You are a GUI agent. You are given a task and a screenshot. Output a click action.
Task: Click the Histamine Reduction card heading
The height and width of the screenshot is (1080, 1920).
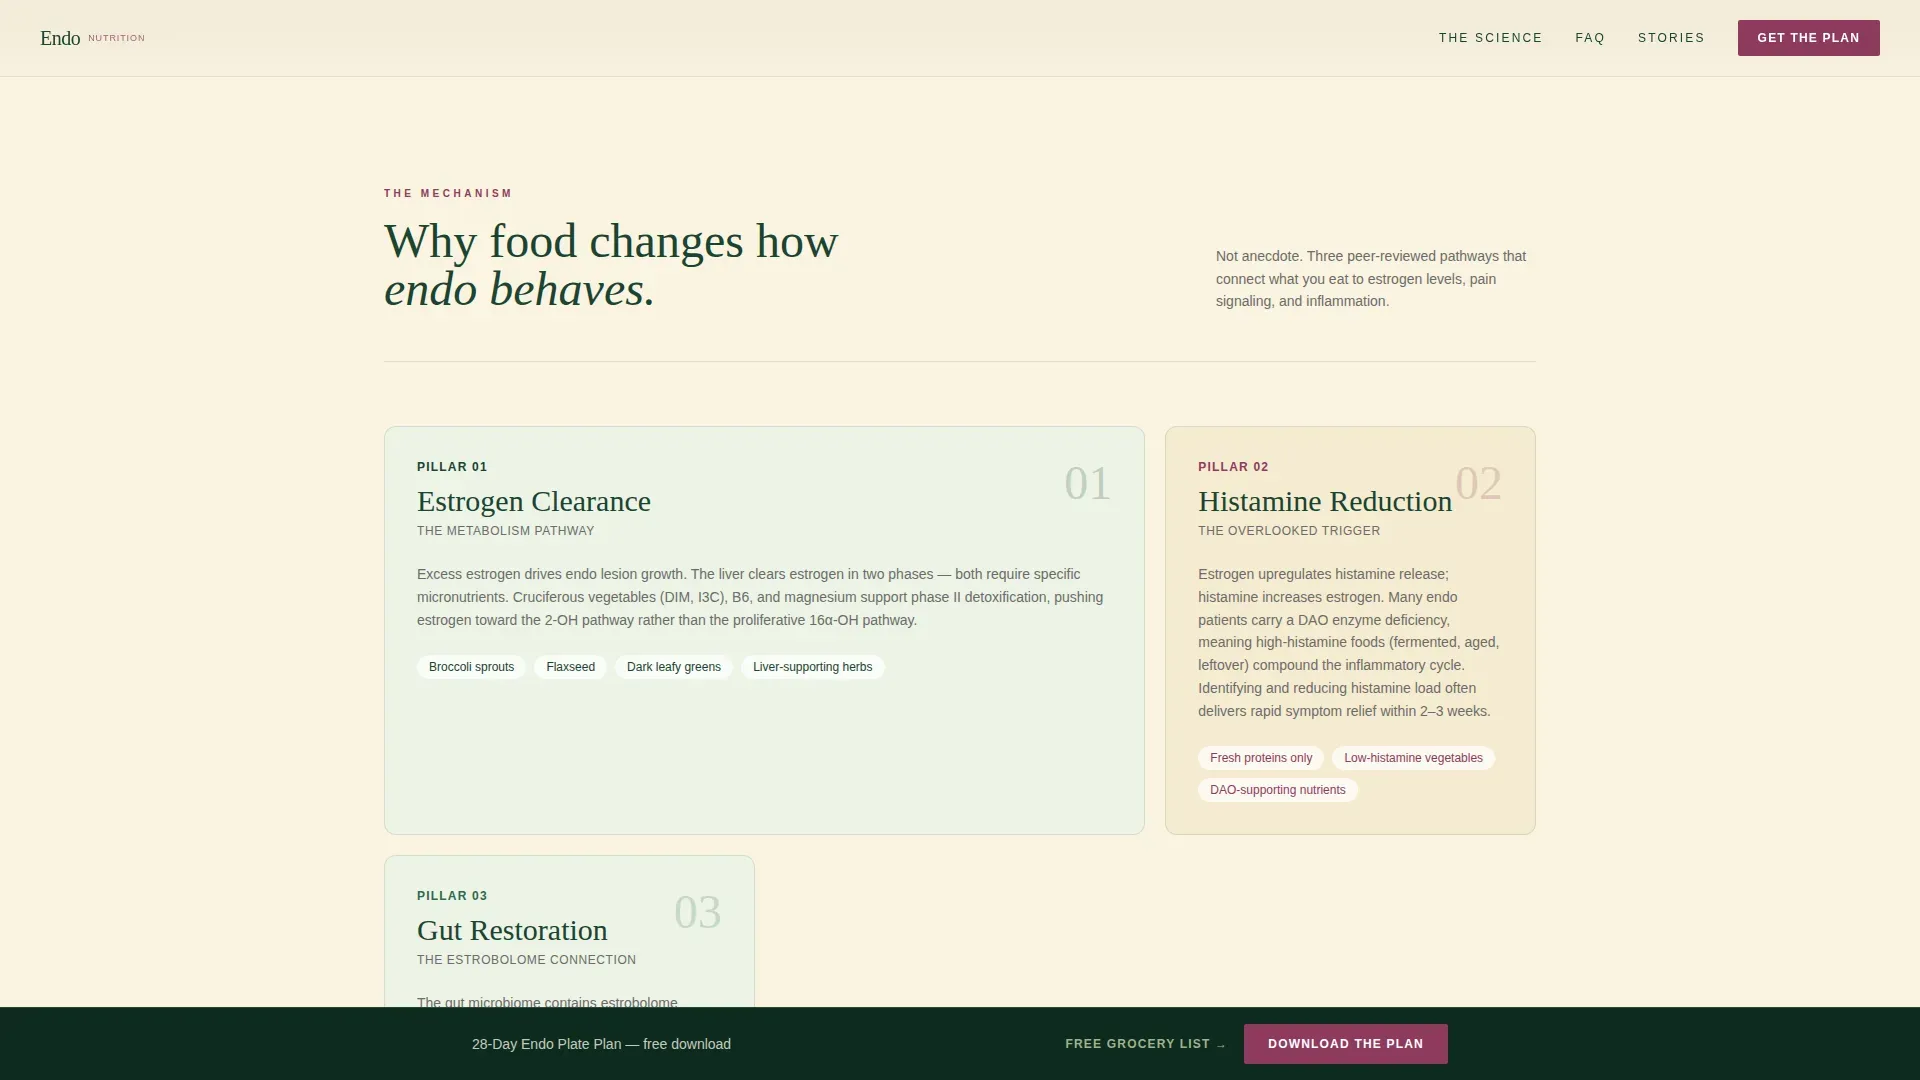click(x=1324, y=501)
